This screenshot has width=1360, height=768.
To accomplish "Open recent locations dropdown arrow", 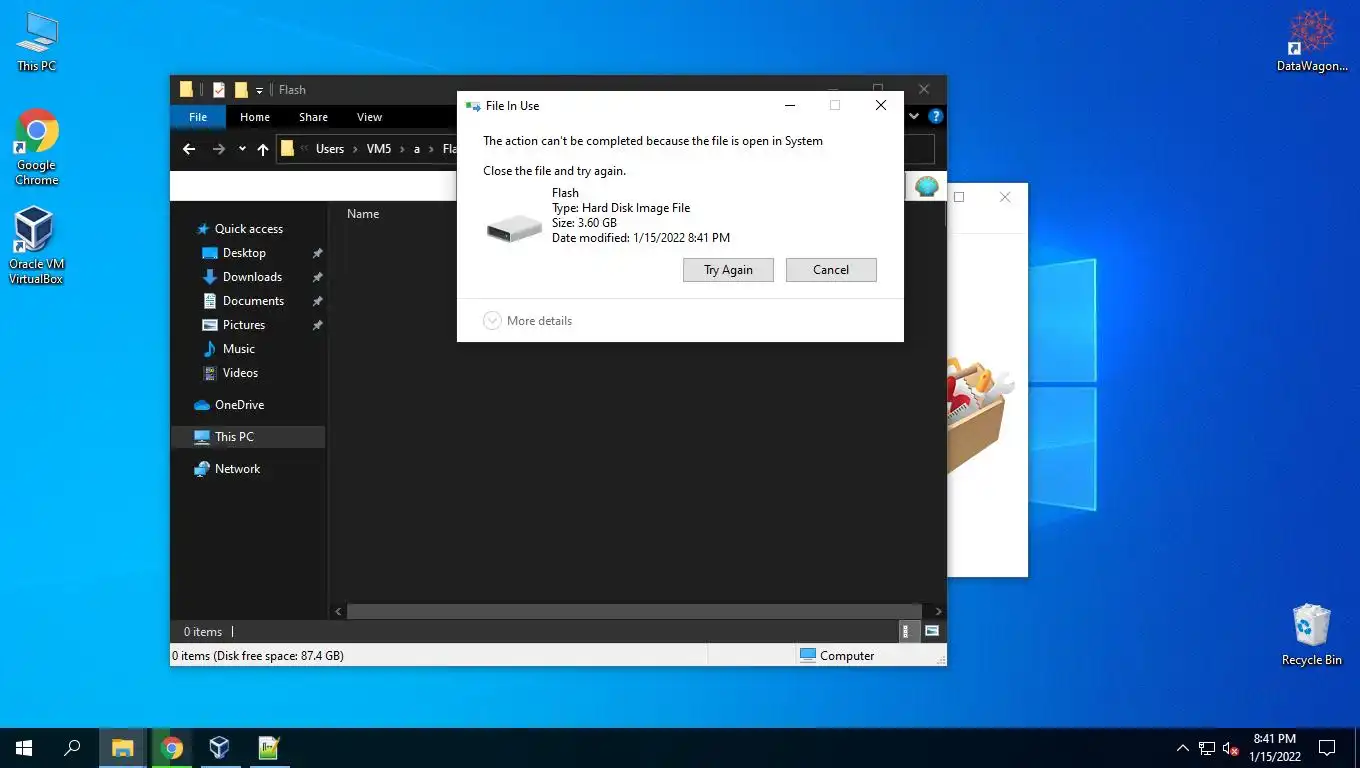I will point(242,149).
